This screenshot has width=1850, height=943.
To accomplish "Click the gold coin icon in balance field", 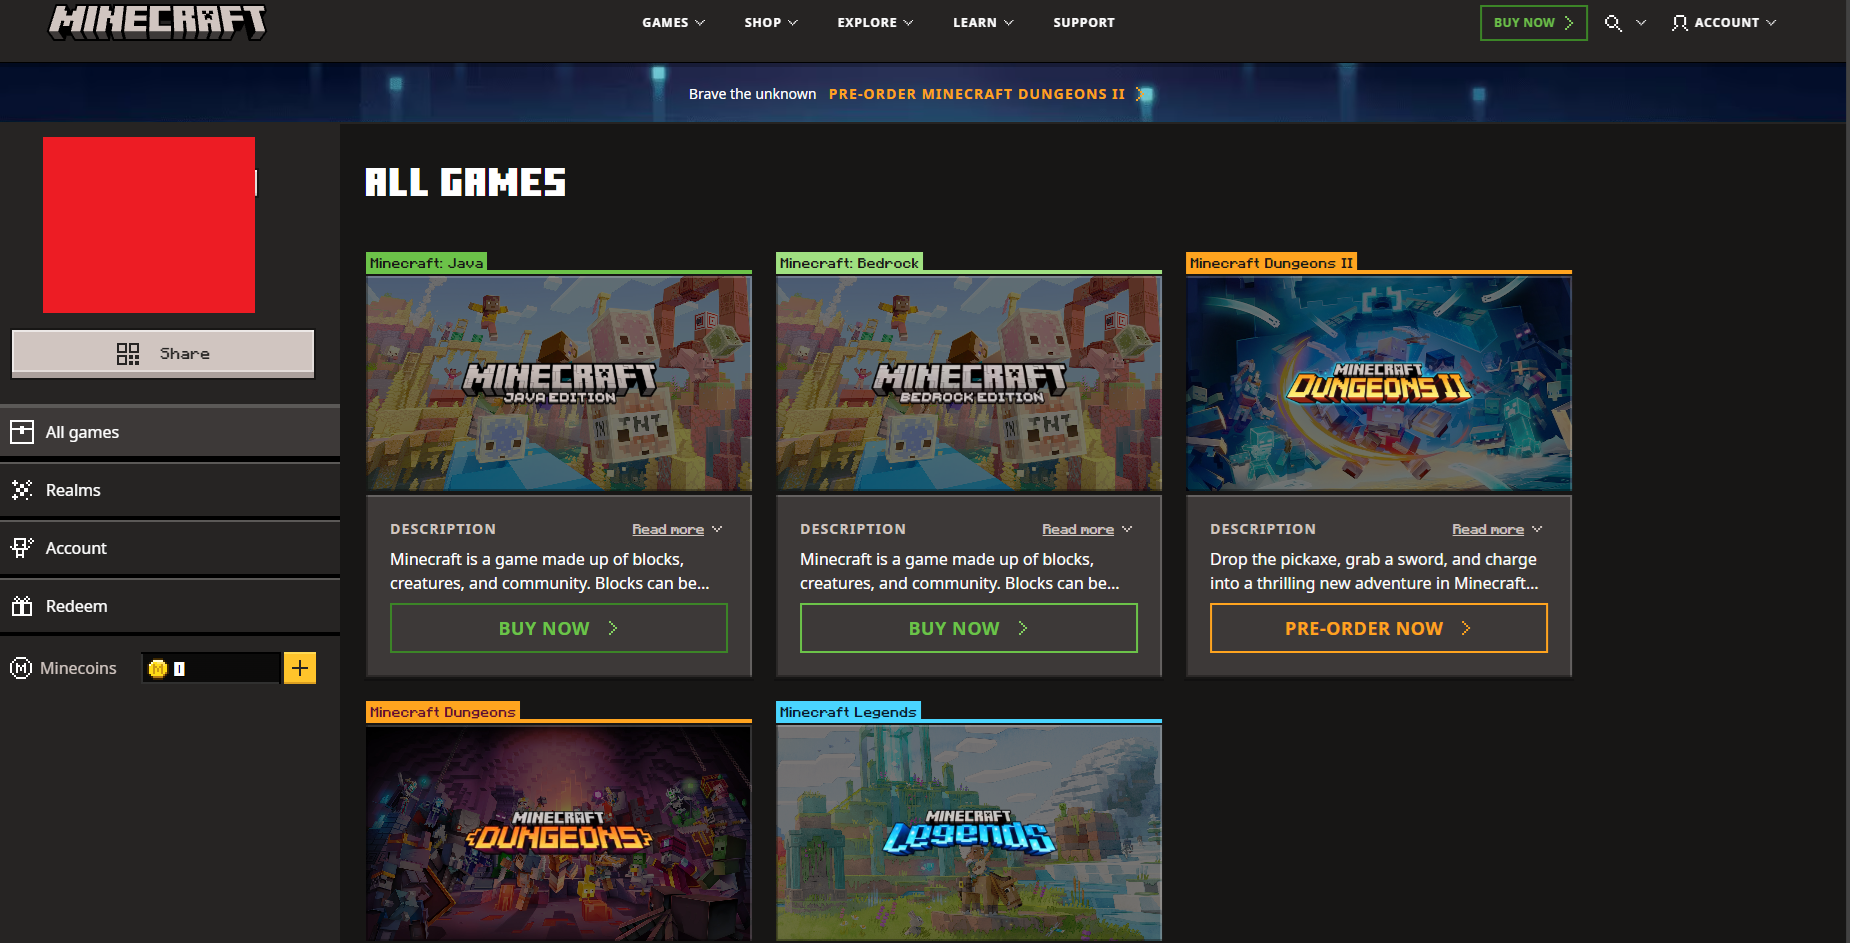I will point(157,668).
